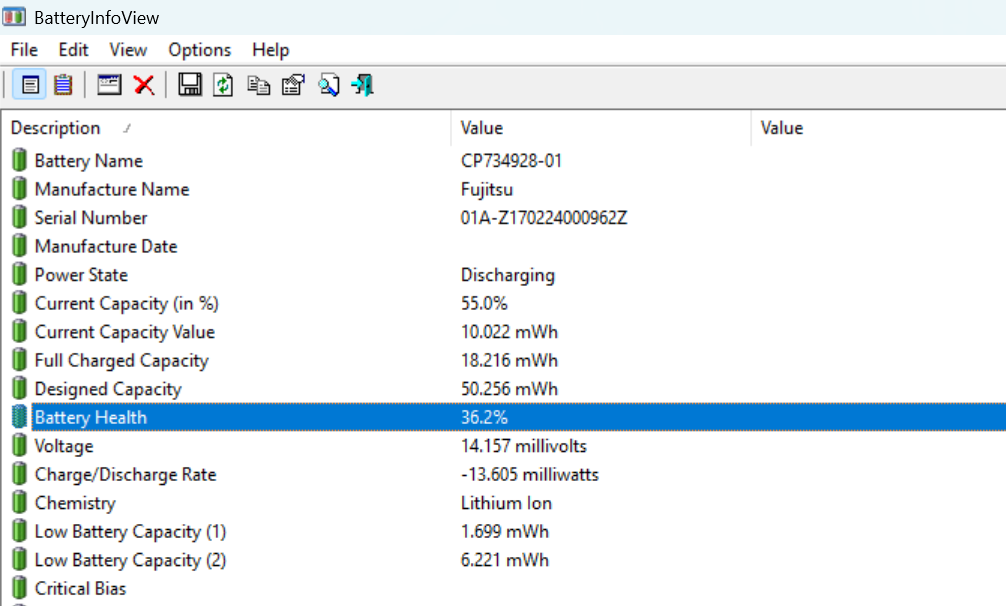Click battery icon next to Battery Name
1006x606 pixels.
(20, 160)
